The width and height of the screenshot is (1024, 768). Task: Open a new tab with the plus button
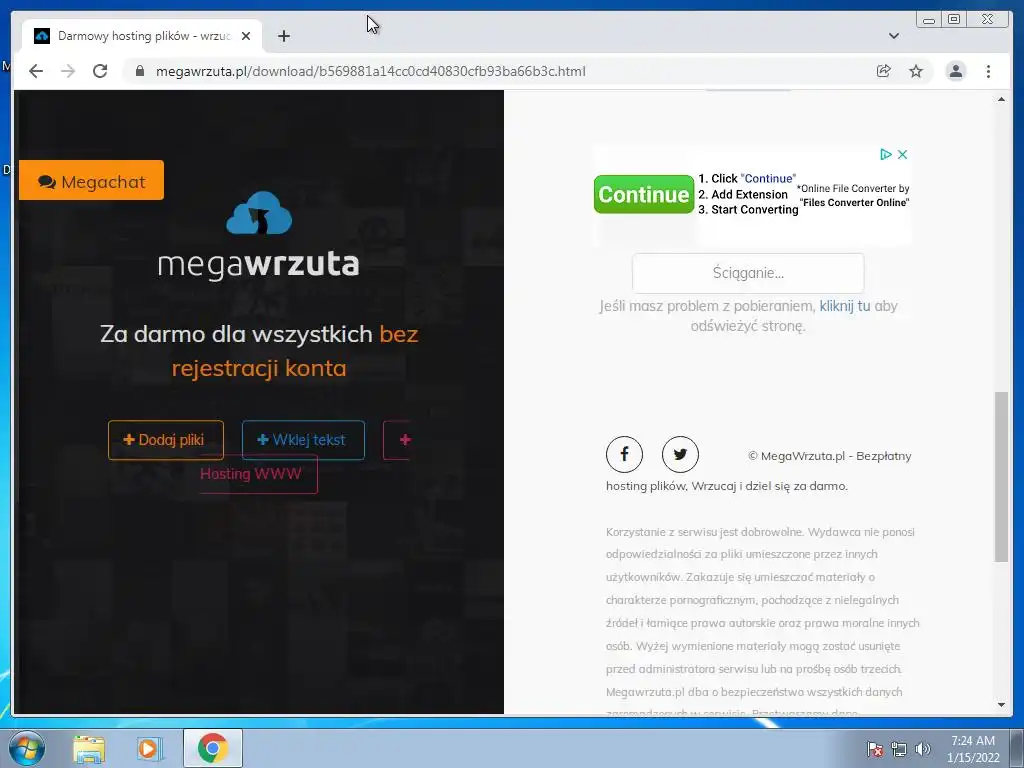(283, 36)
